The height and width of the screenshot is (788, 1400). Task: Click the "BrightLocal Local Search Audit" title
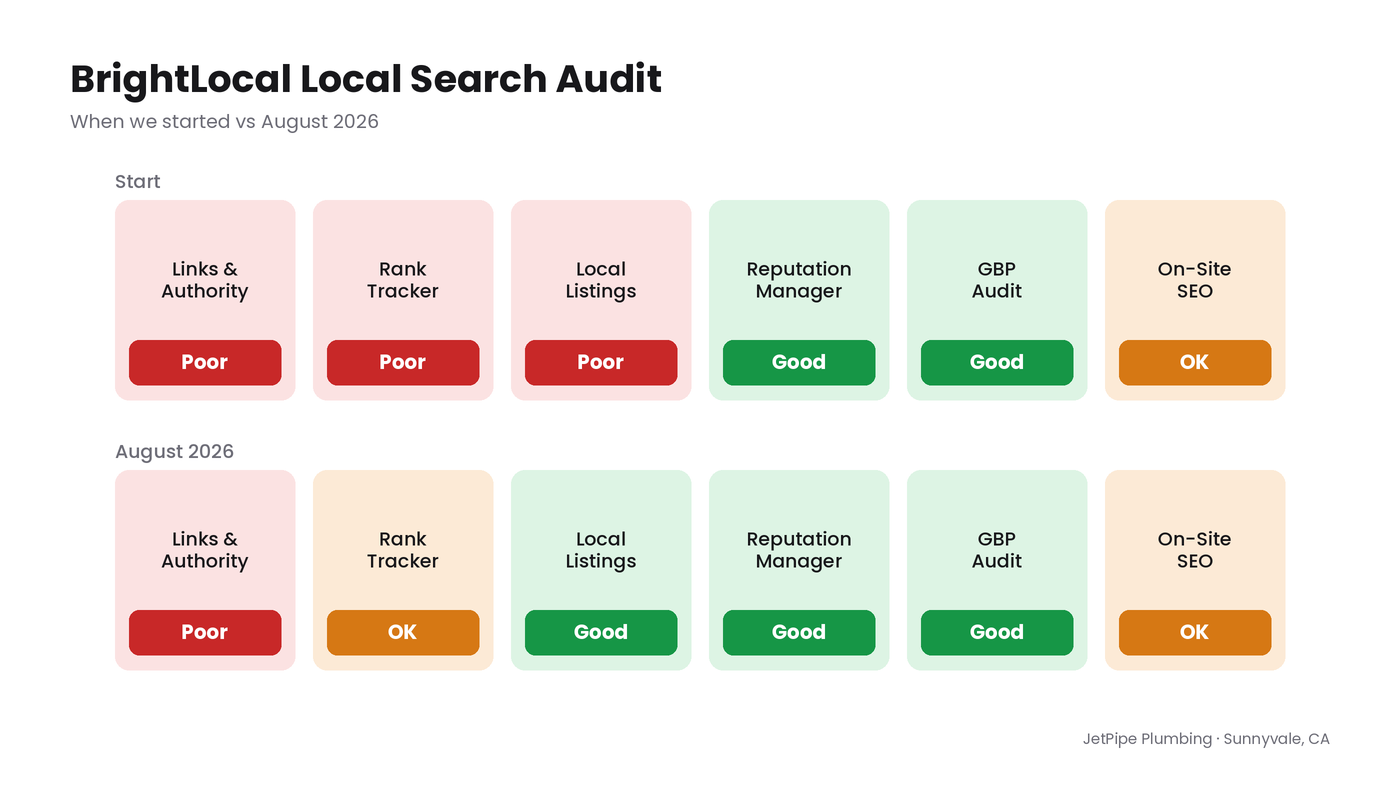[x=366, y=79]
